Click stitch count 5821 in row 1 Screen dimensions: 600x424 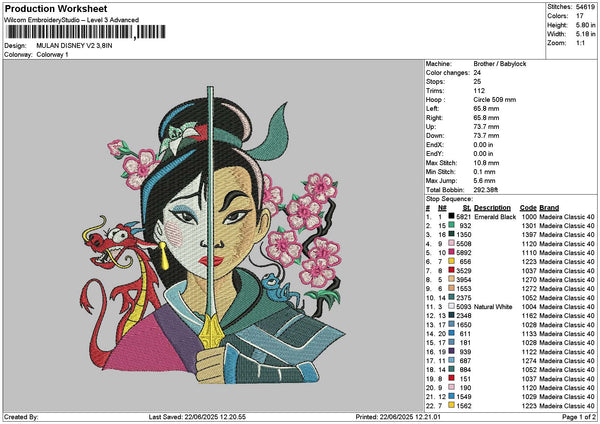(x=464, y=217)
